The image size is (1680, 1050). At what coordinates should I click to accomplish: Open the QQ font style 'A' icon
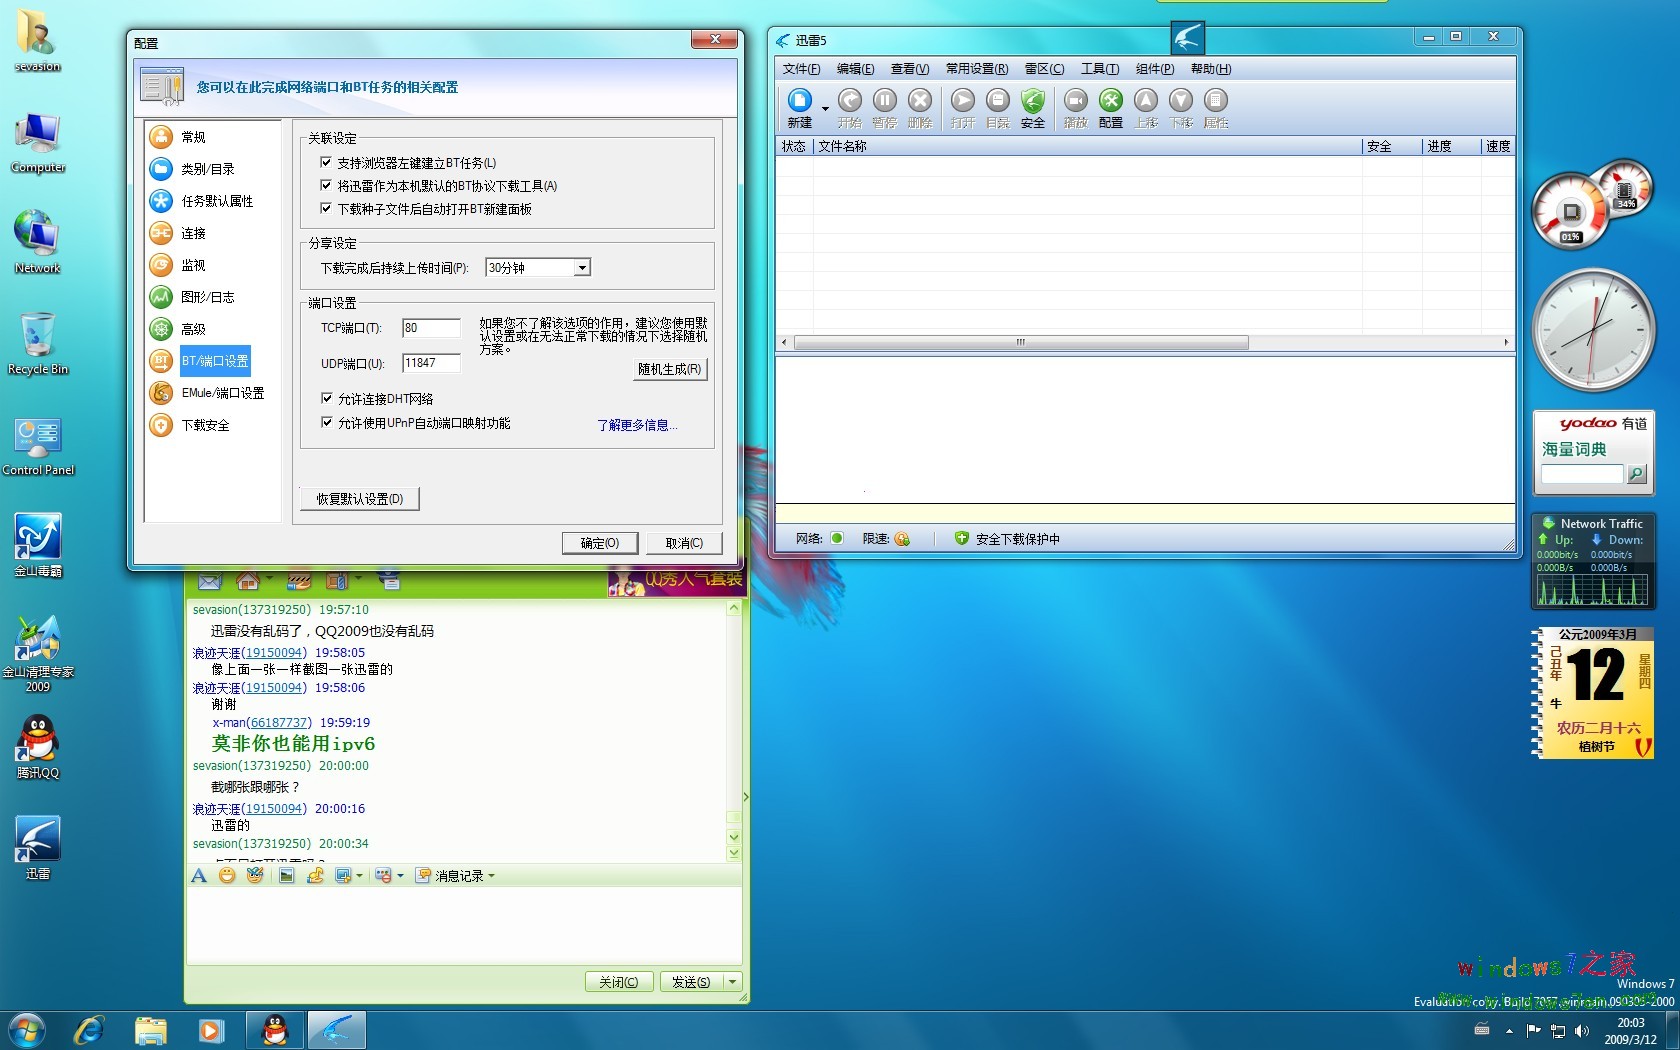199,875
